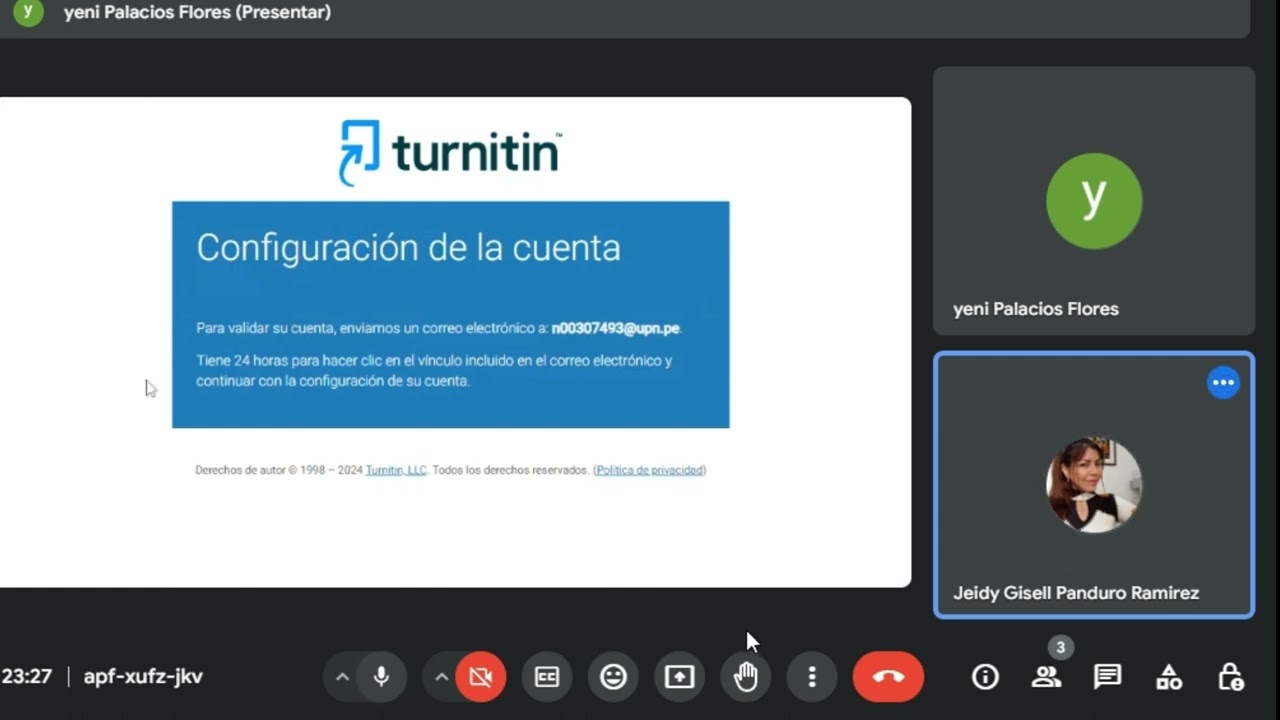Click meeting code apf-xufz-jkv

point(143,677)
